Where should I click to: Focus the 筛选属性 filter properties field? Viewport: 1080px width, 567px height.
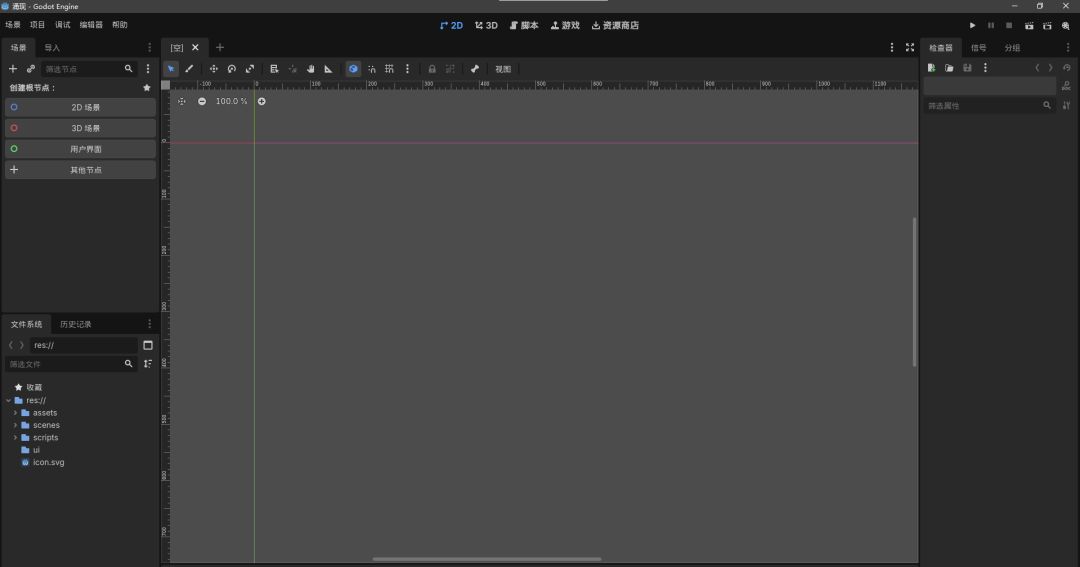click(x=989, y=105)
